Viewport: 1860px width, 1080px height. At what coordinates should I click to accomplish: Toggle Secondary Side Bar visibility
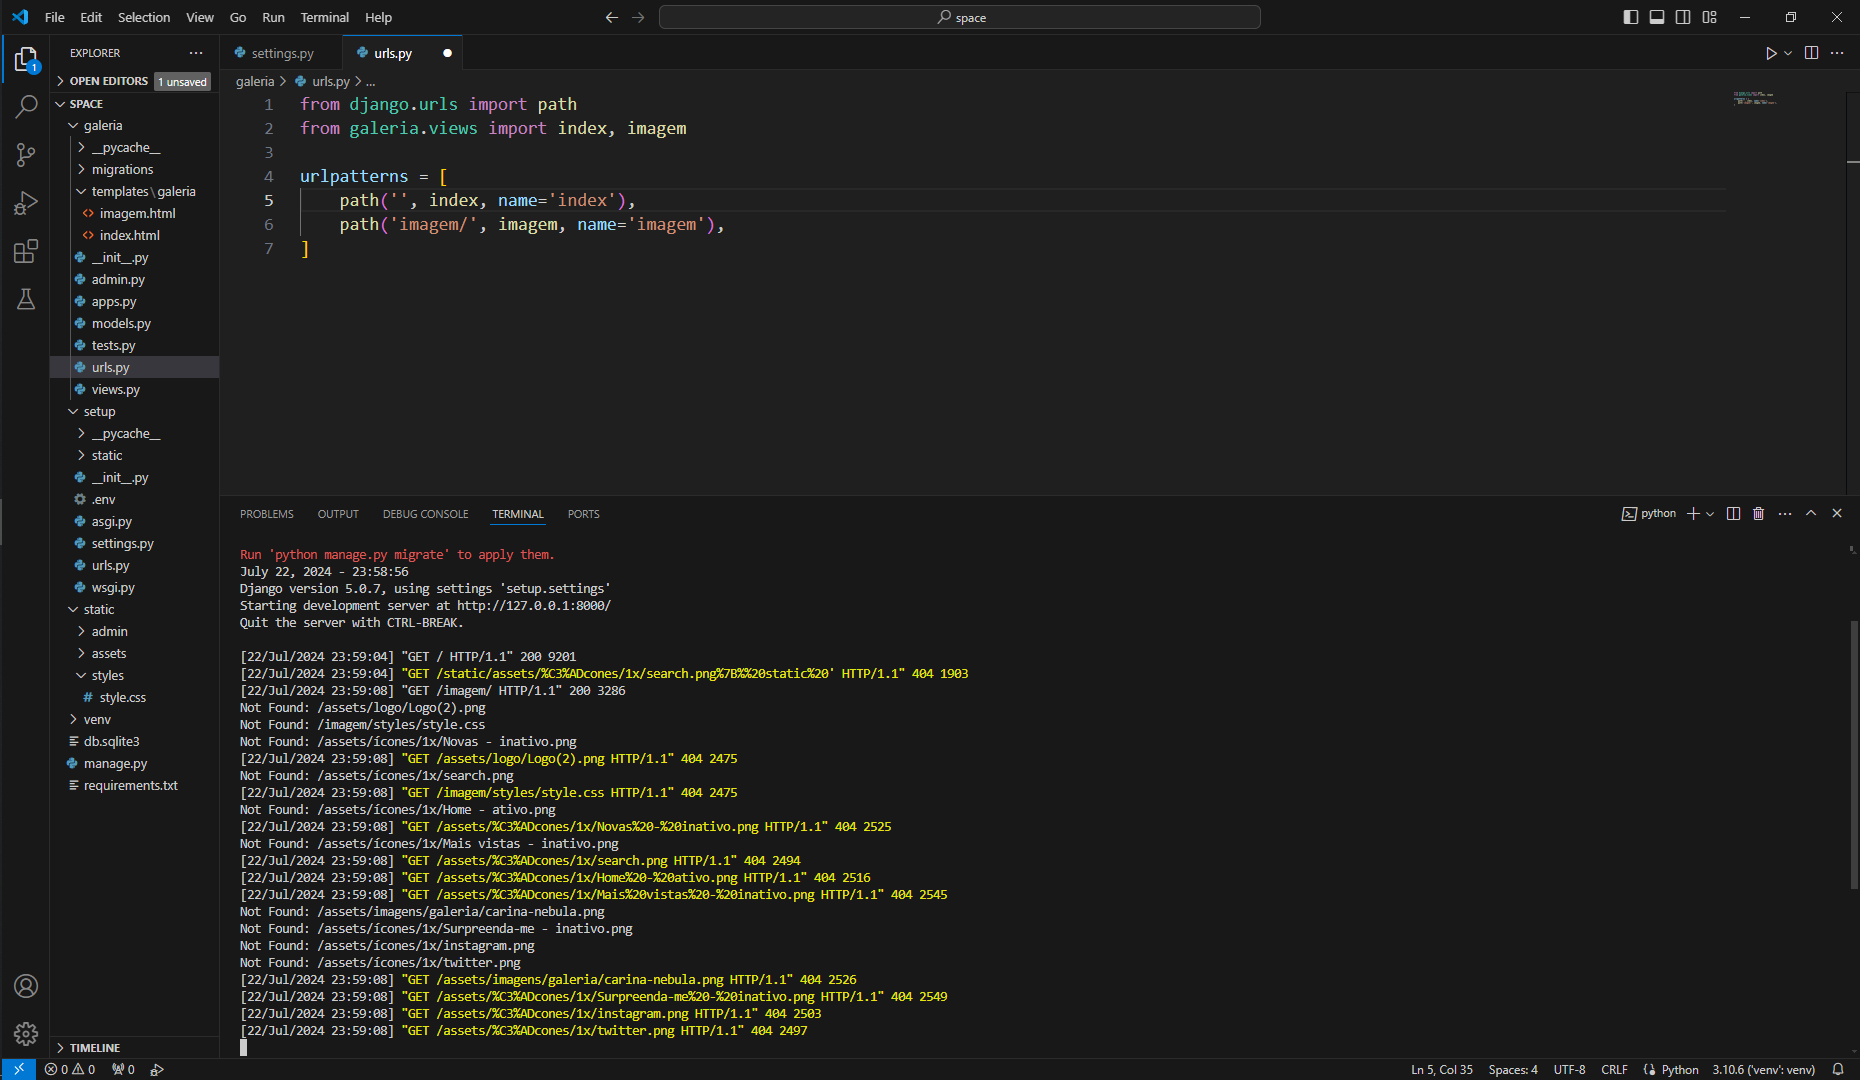pyautogui.click(x=1683, y=17)
